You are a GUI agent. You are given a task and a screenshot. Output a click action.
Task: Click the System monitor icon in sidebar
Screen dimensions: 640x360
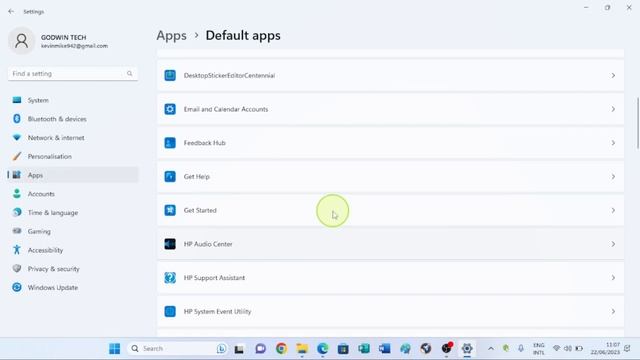[x=17, y=100]
